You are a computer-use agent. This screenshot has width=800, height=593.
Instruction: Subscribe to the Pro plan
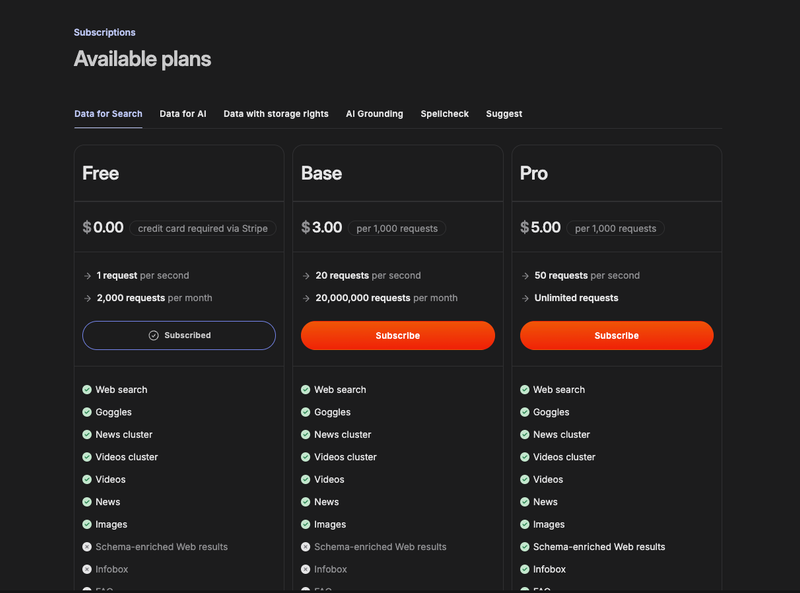tap(616, 335)
